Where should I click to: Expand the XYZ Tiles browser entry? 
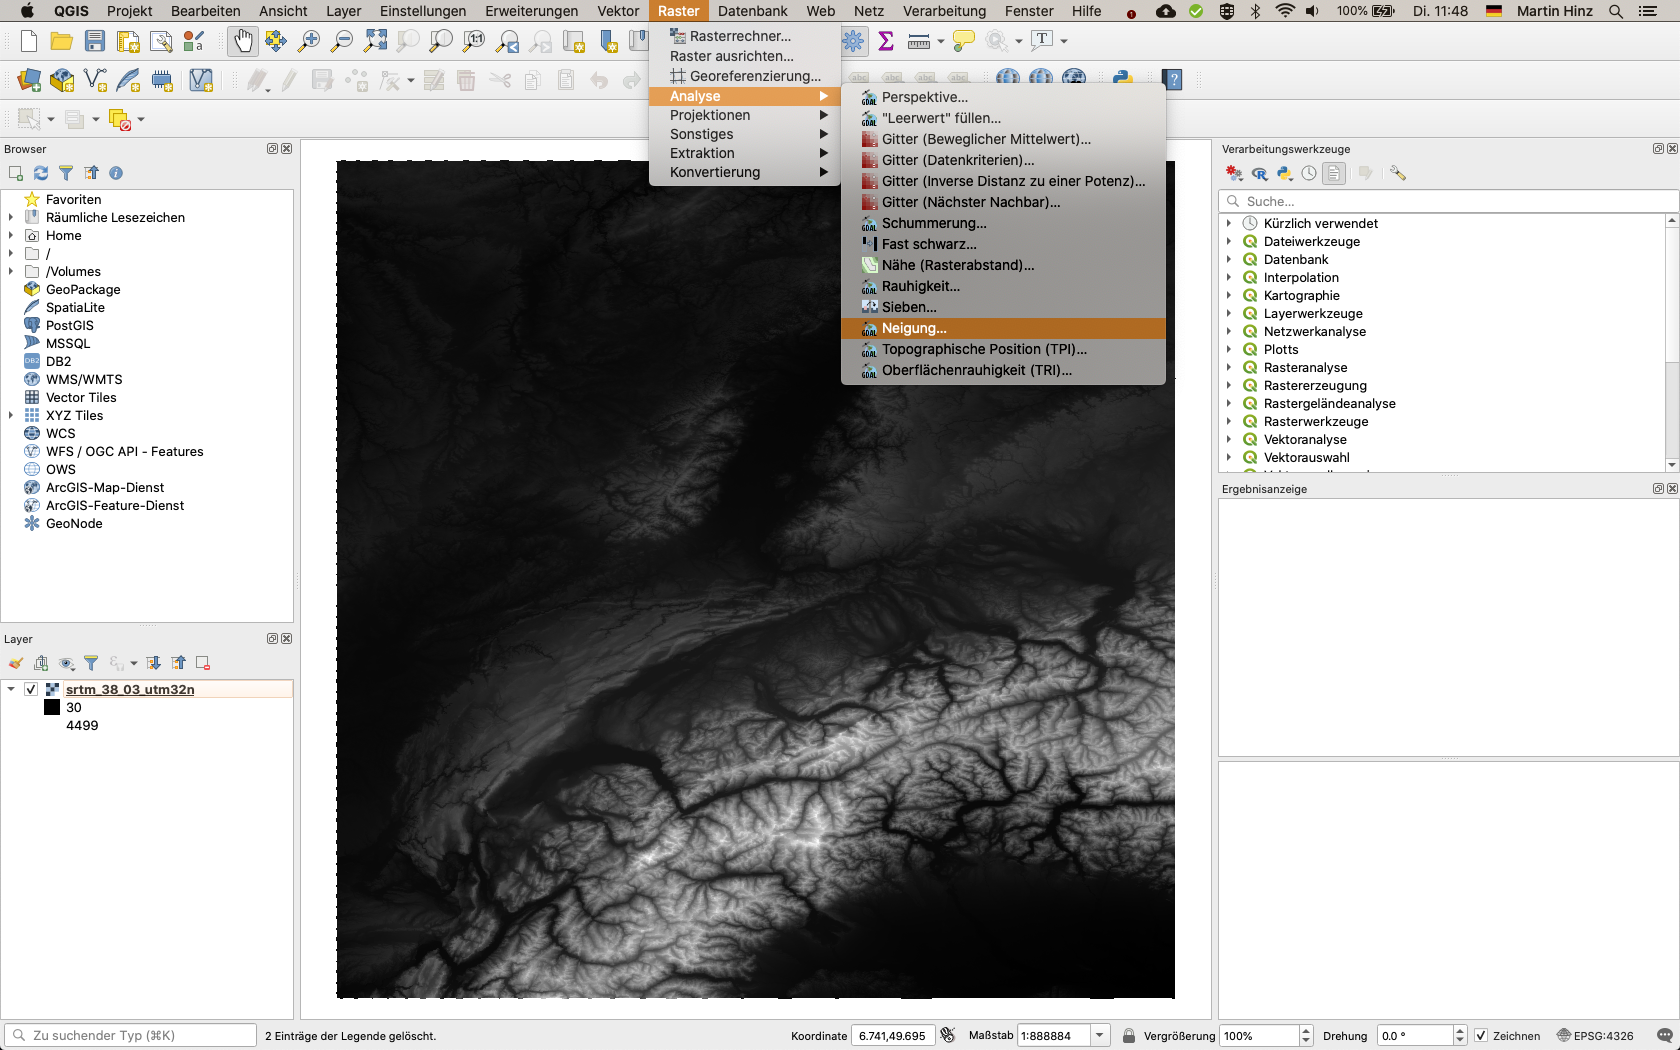pos(11,415)
